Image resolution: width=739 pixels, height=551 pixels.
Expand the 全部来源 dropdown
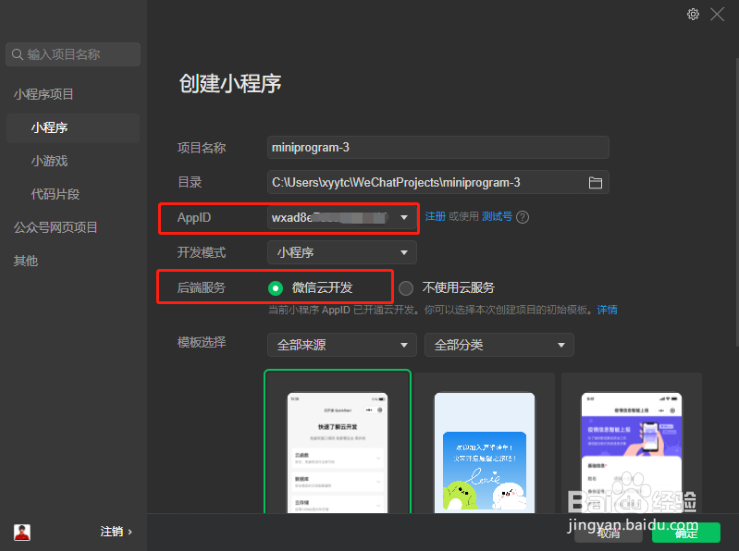click(x=342, y=345)
